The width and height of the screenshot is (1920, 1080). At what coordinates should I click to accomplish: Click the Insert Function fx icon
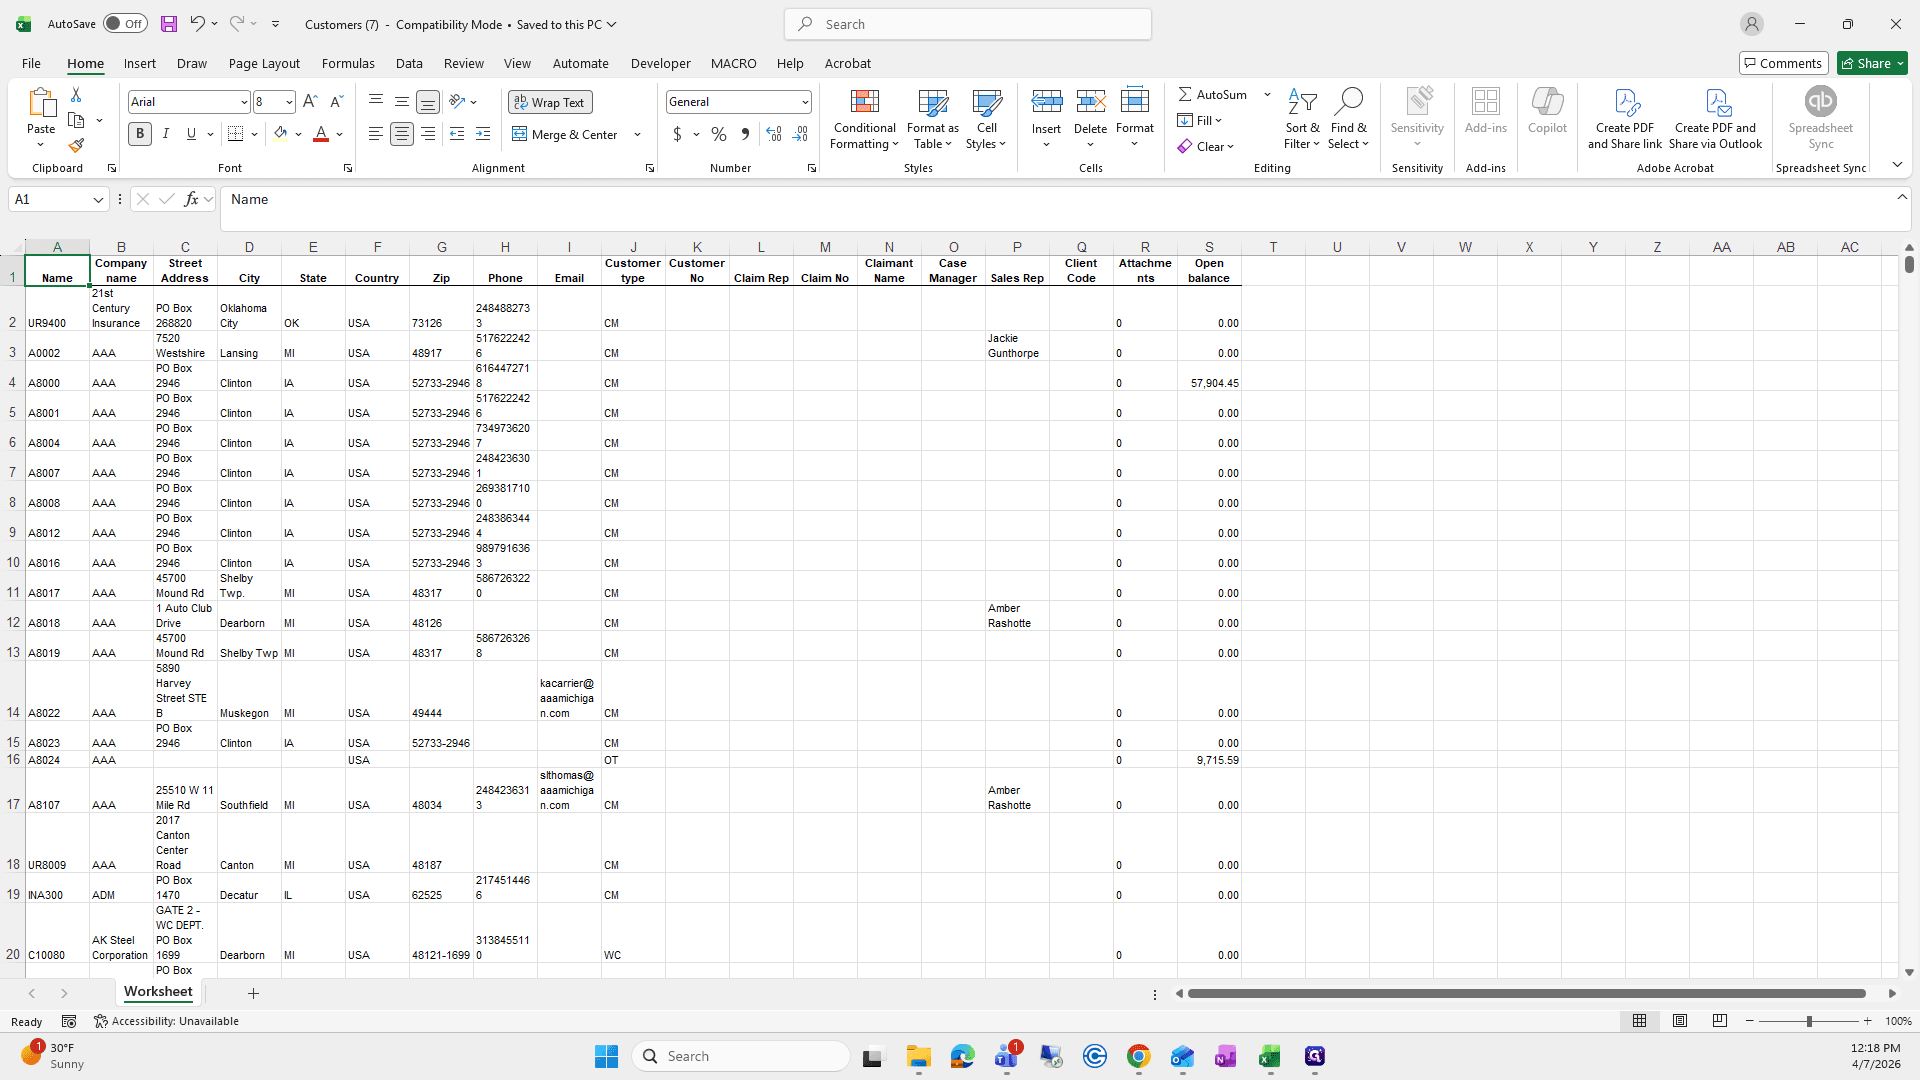pyautogui.click(x=191, y=199)
